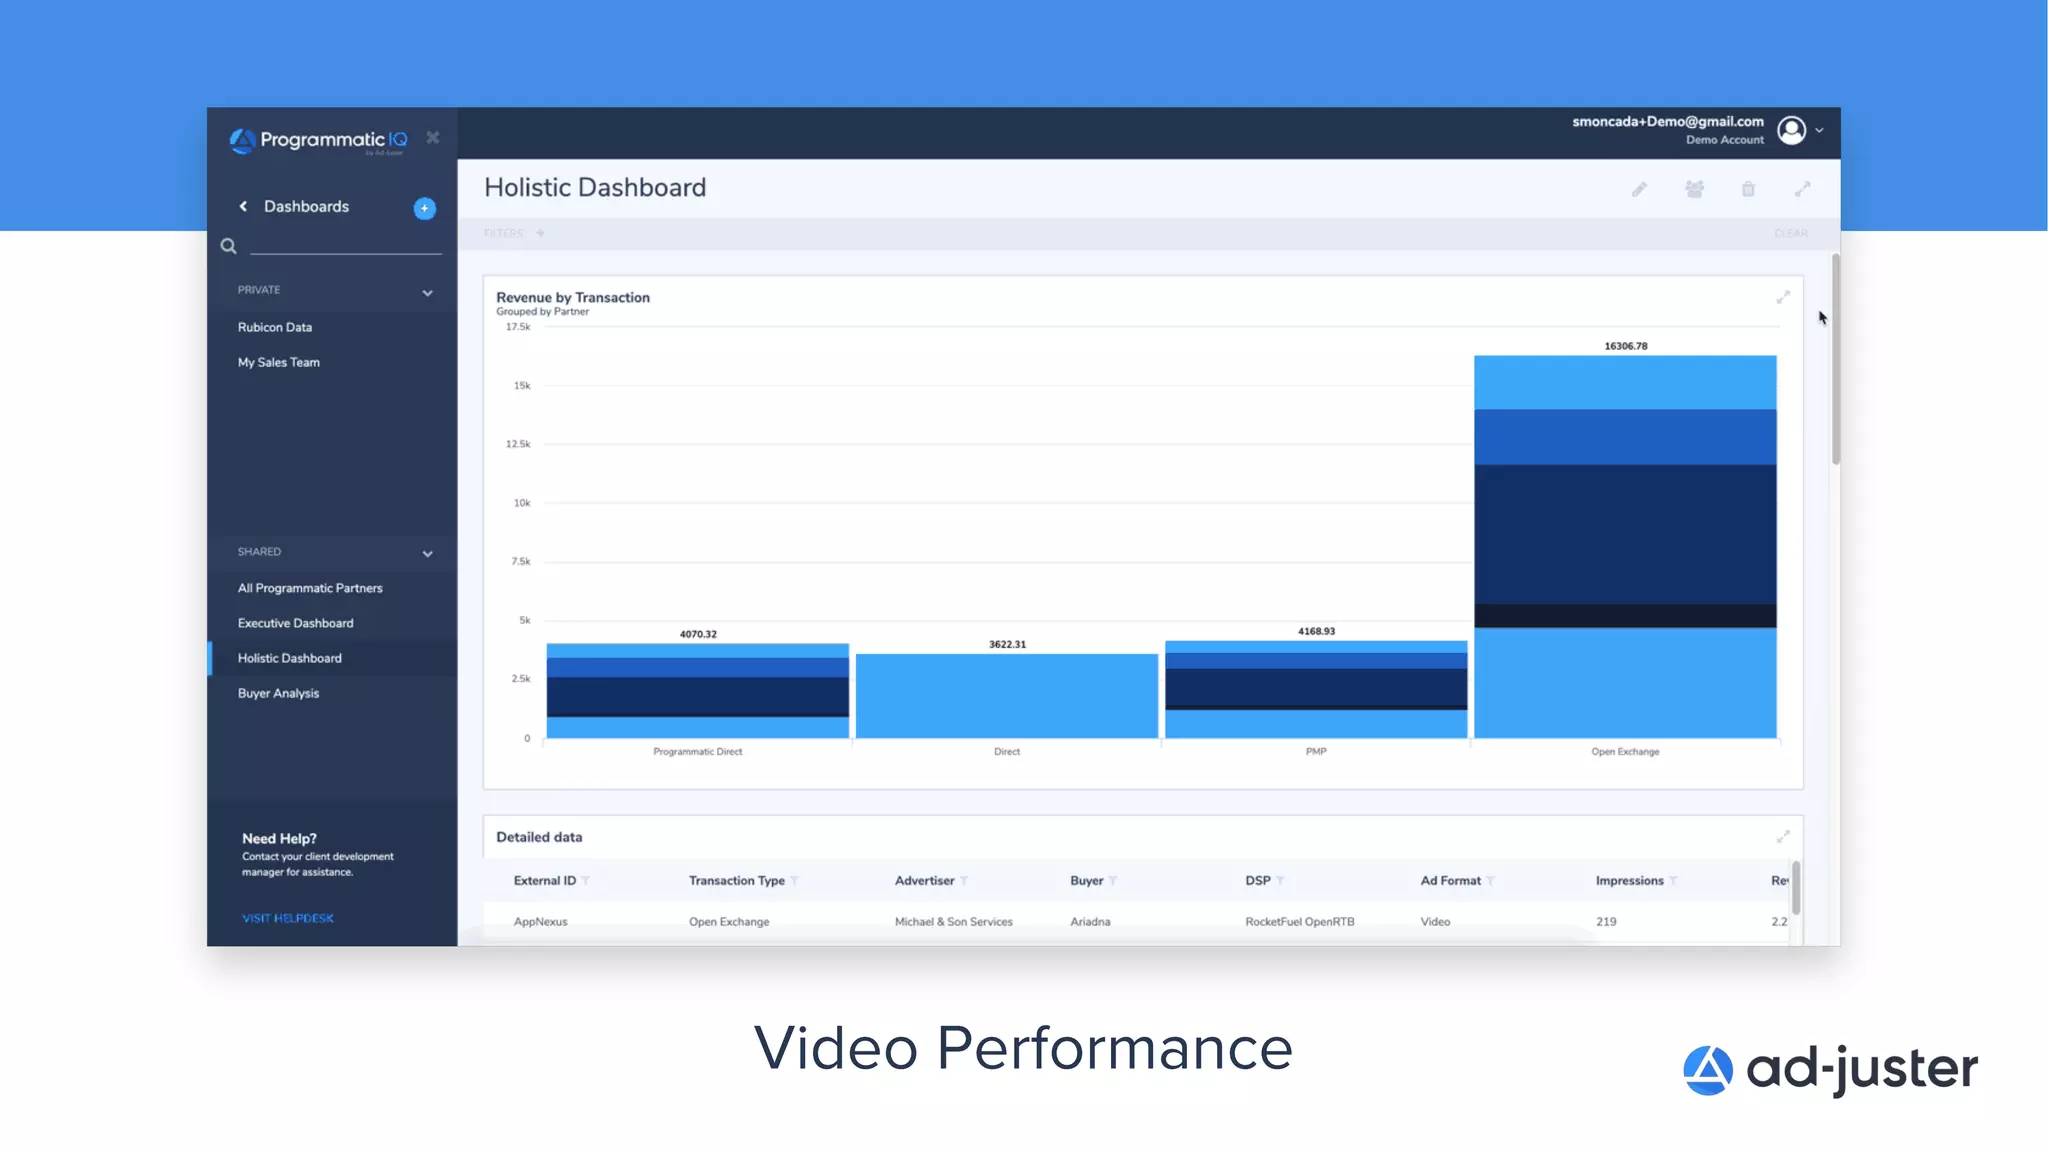
Task: Click the Holistic Dashboard title
Action: pos(595,188)
